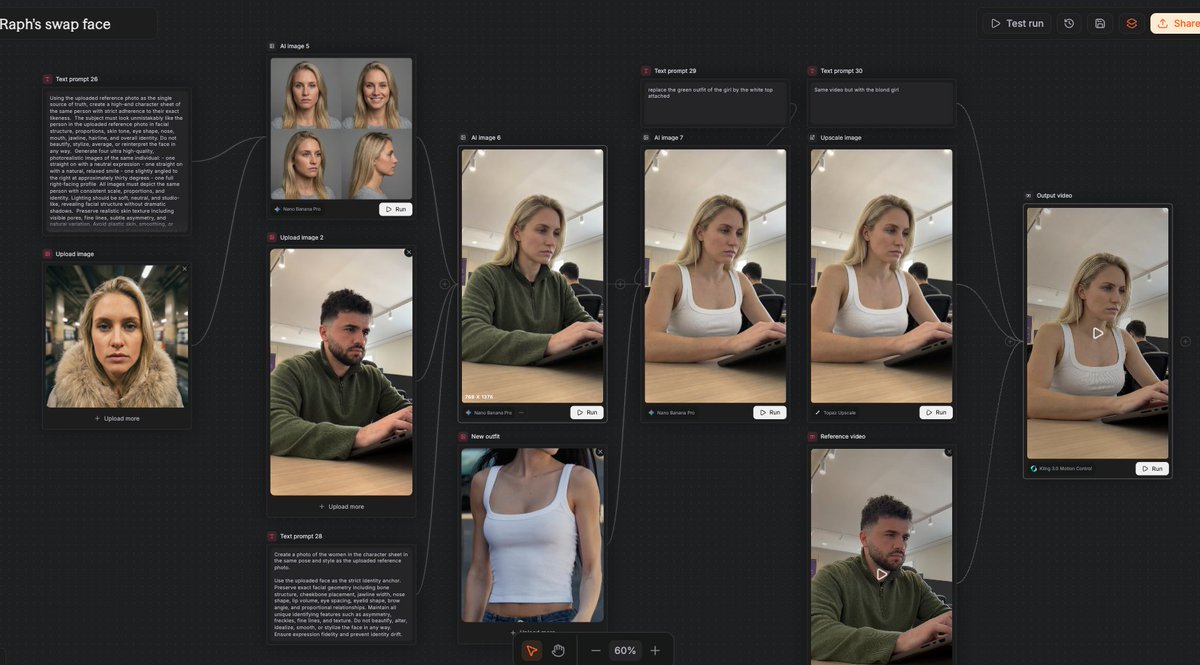The image size is (1200, 665).
Task: Click the Raph's swap face workflow title
Action: tap(55, 24)
